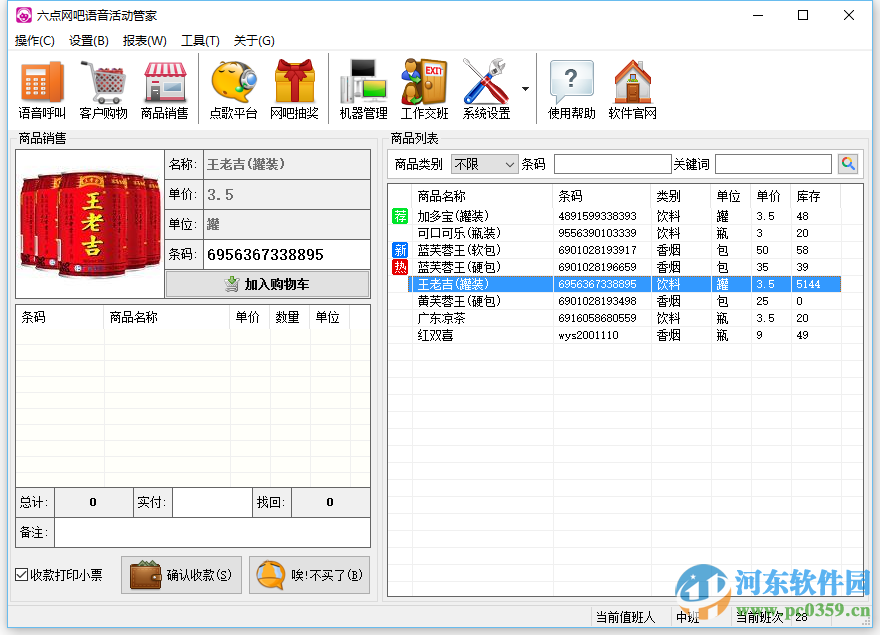Start 工作交班 shift handover

tap(424, 86)
